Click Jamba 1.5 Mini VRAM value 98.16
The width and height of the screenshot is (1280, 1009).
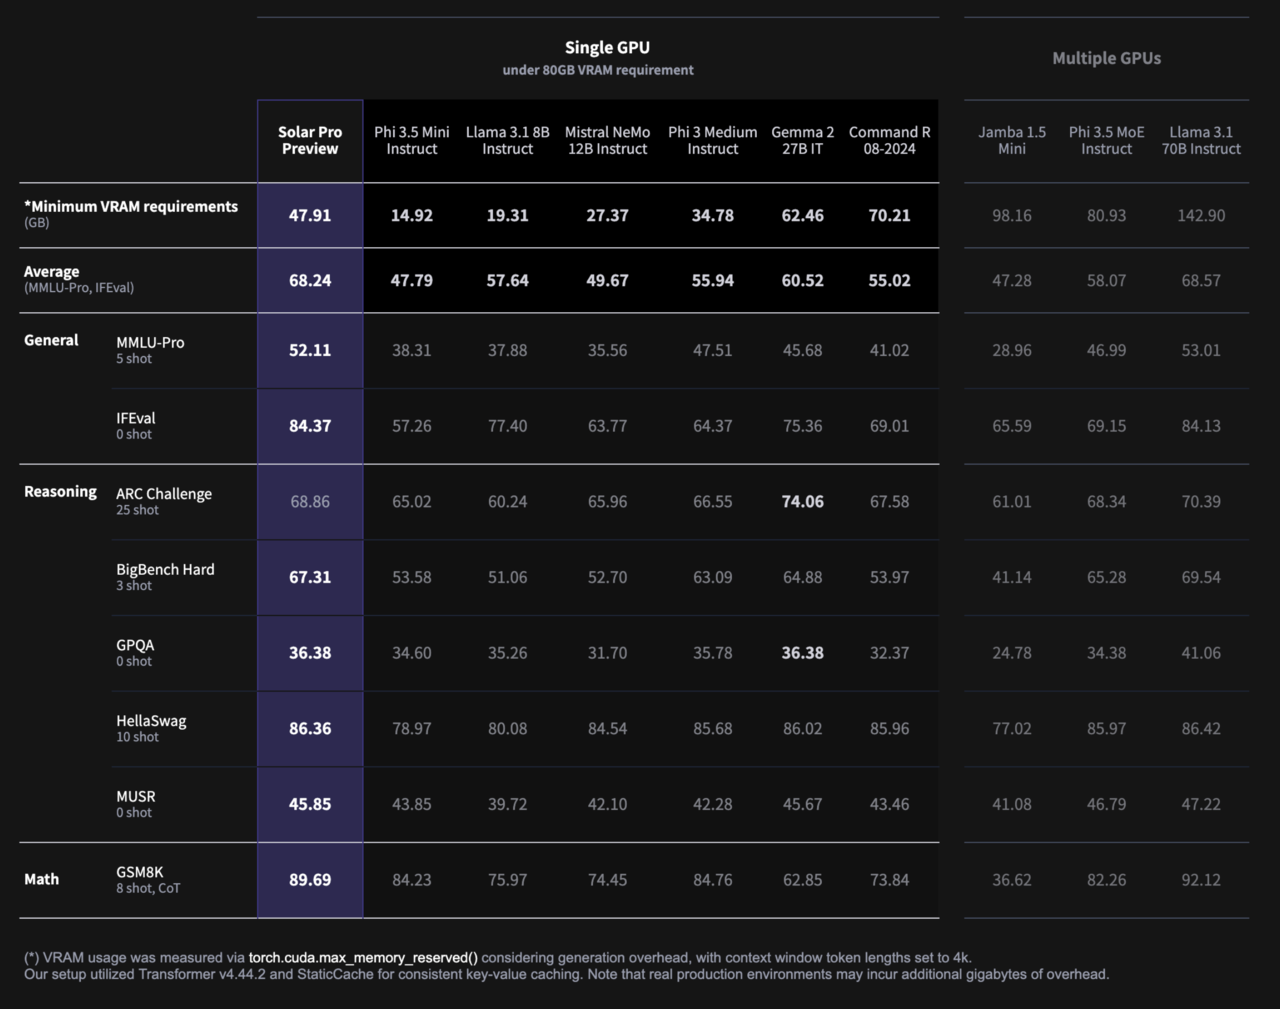pos(1012,215)
